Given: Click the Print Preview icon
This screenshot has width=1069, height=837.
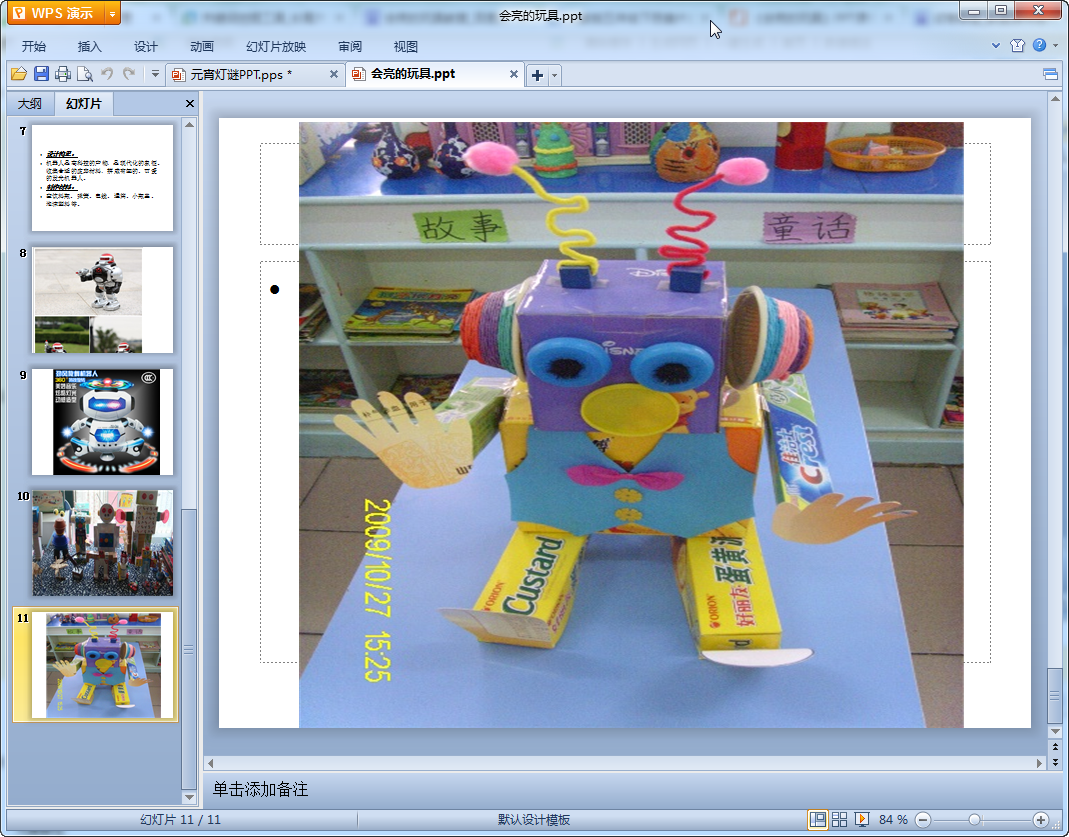Looking at the screenshot, I should click(85, 74).
